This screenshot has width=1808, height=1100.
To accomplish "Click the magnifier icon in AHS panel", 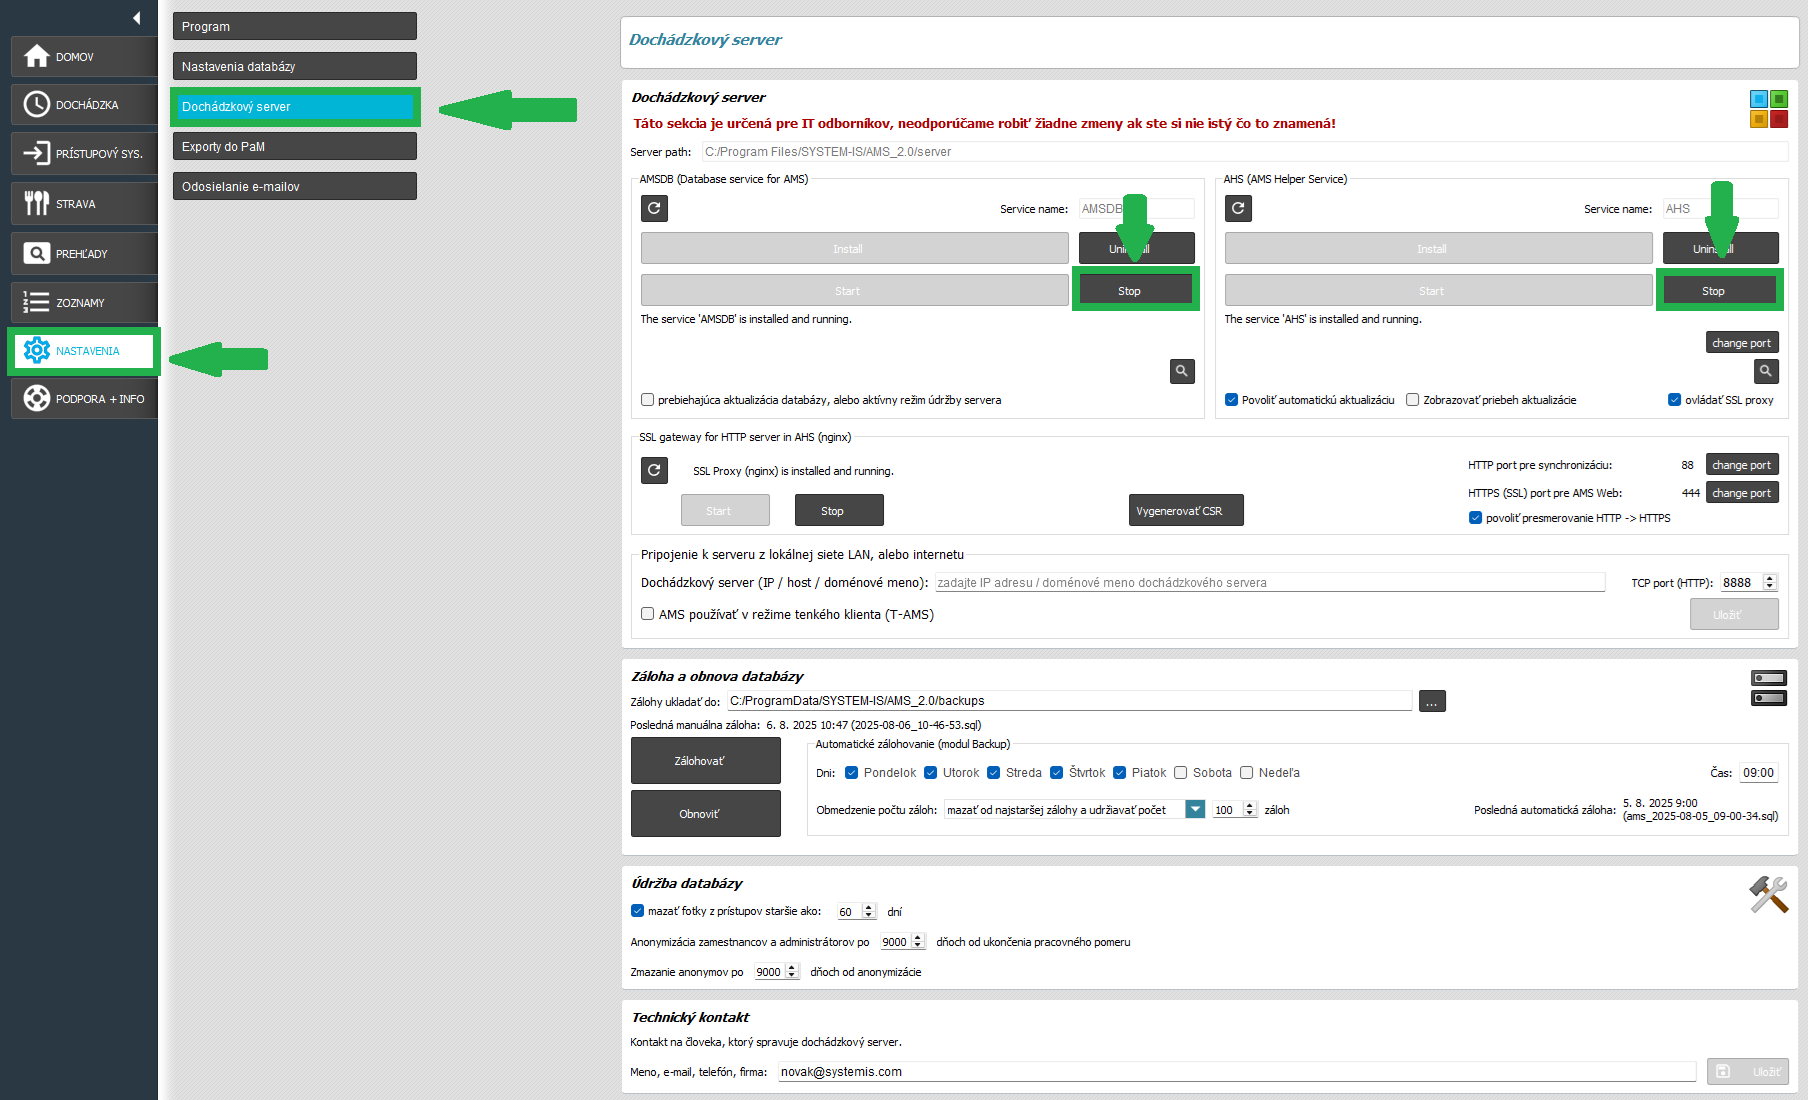I will pos(1766,371).
